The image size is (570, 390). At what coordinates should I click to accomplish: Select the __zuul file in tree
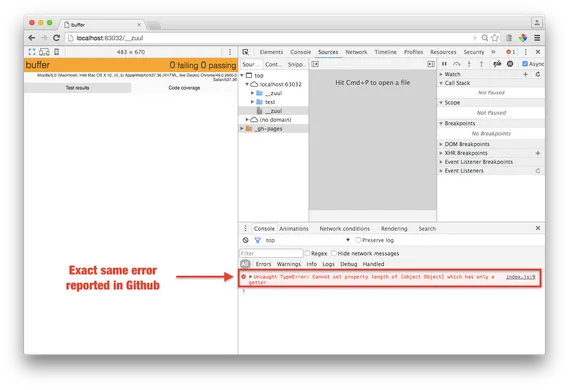(273, 111)
